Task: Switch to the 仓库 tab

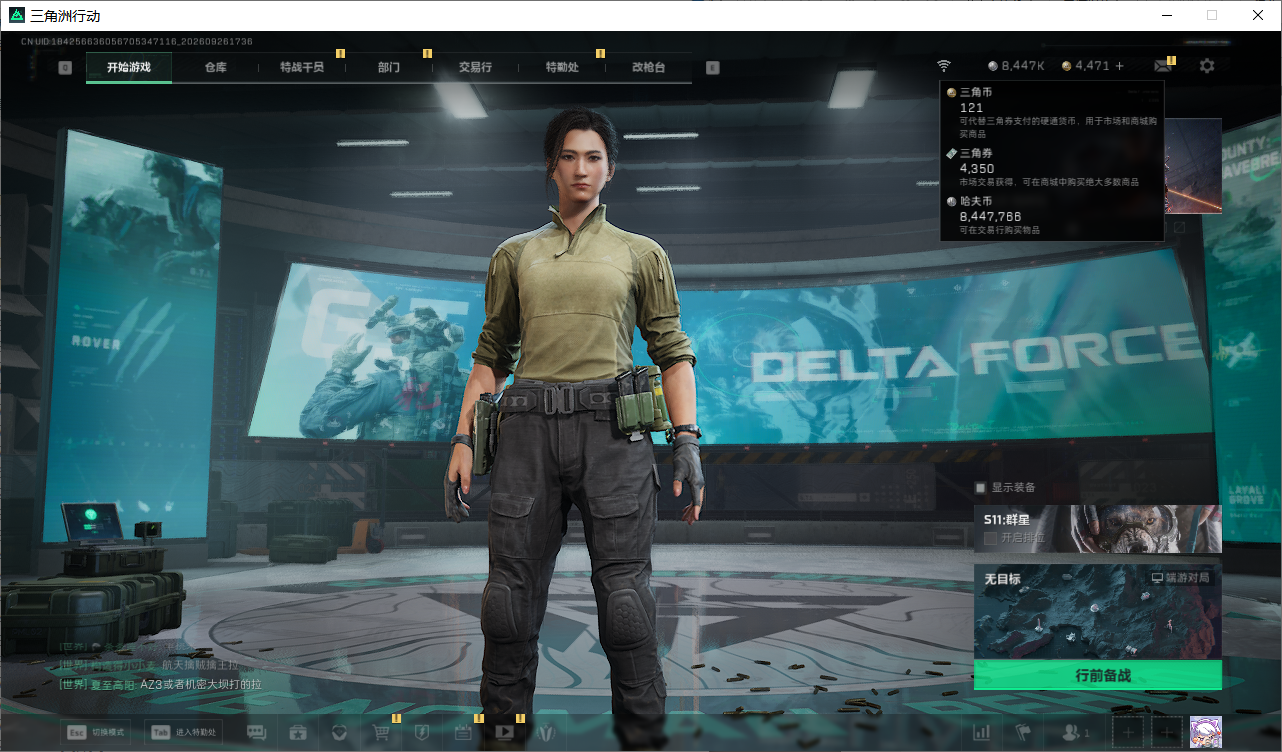Action: 215,67
